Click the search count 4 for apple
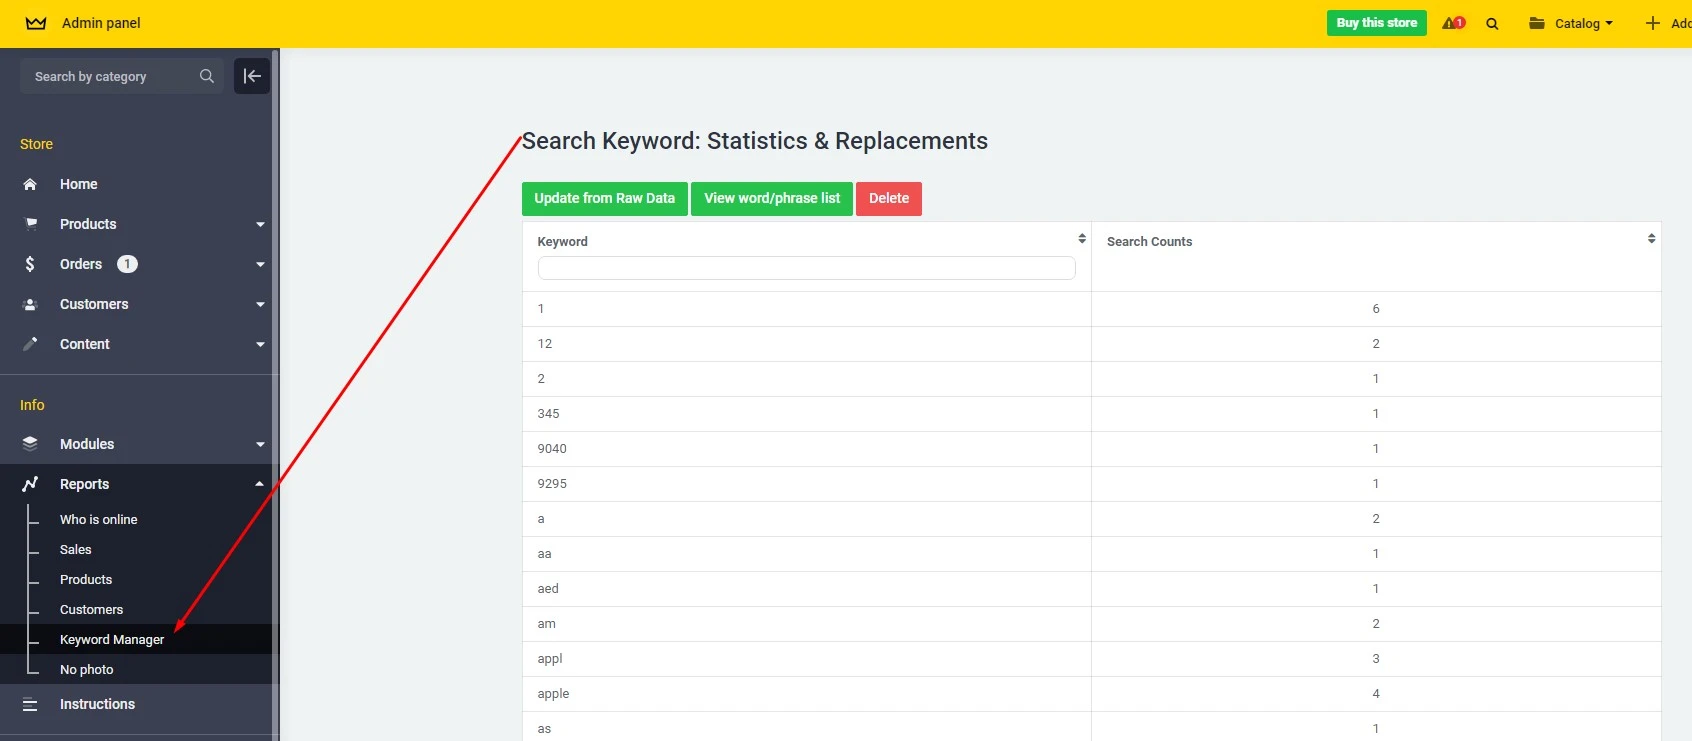1692x741 pixels. point(1376,694)
